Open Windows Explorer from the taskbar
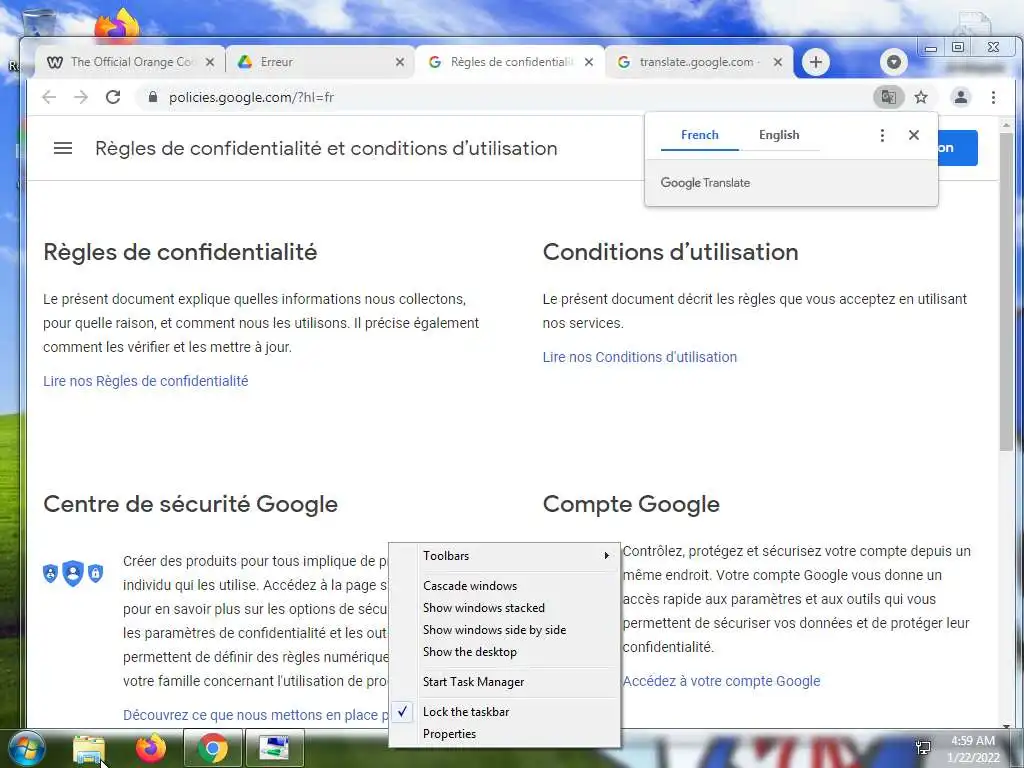The width and height of the screenshot is (1024, 768). [89, 748]
